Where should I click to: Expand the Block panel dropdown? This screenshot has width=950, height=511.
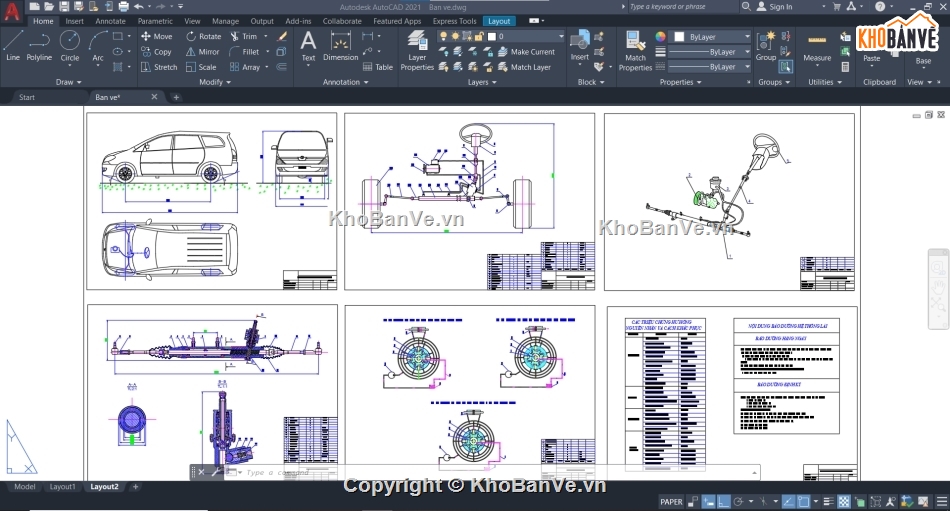[591, 82]
